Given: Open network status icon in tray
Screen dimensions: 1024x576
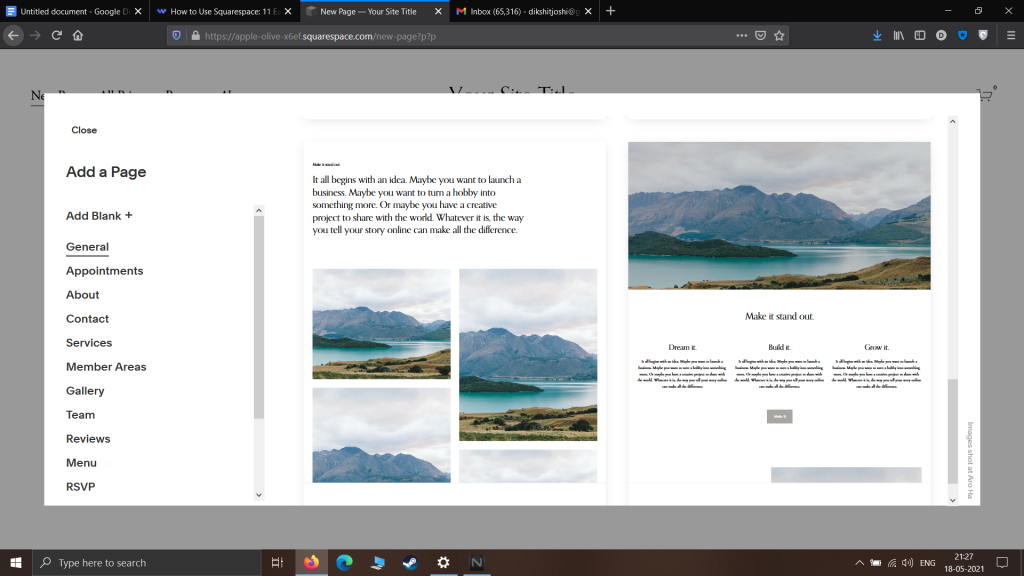Looking at the screenshot, I should [x=892, y=562].
